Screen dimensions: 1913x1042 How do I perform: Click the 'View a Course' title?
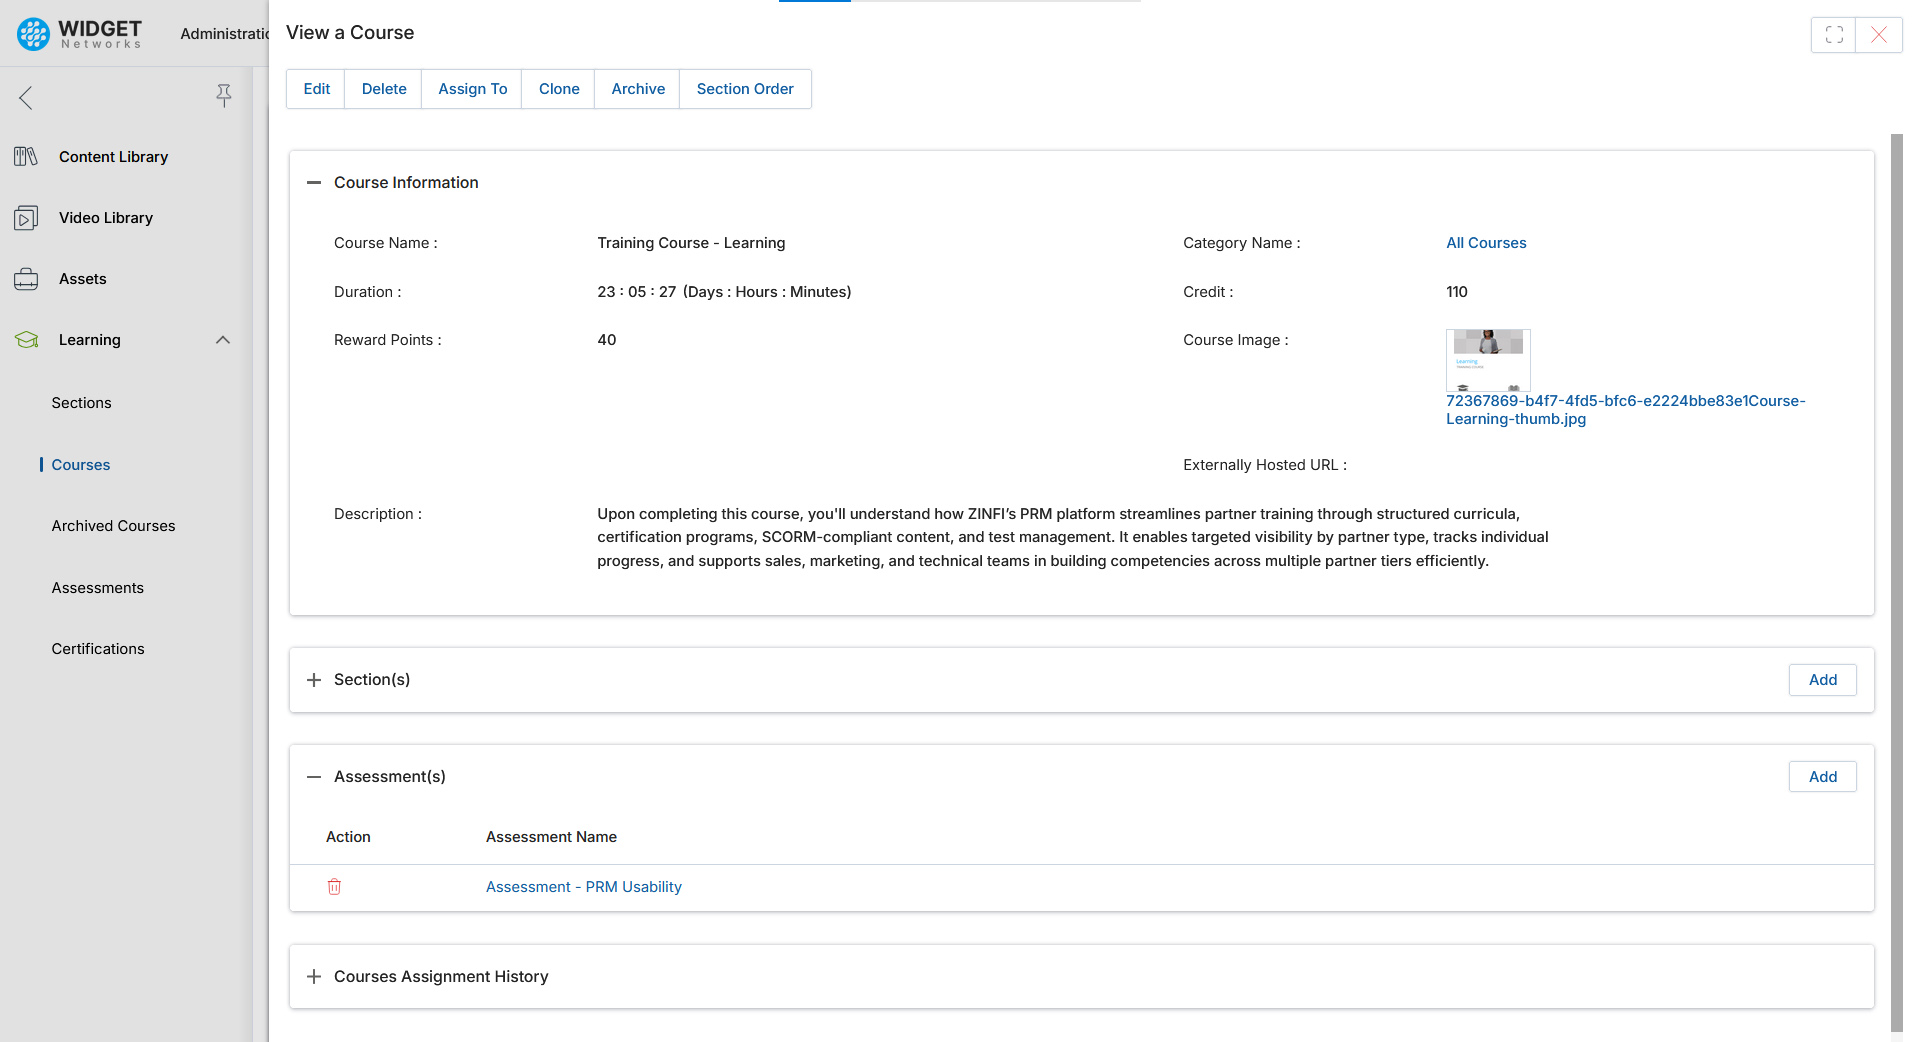pyautogui.click(x=350, y=33)
